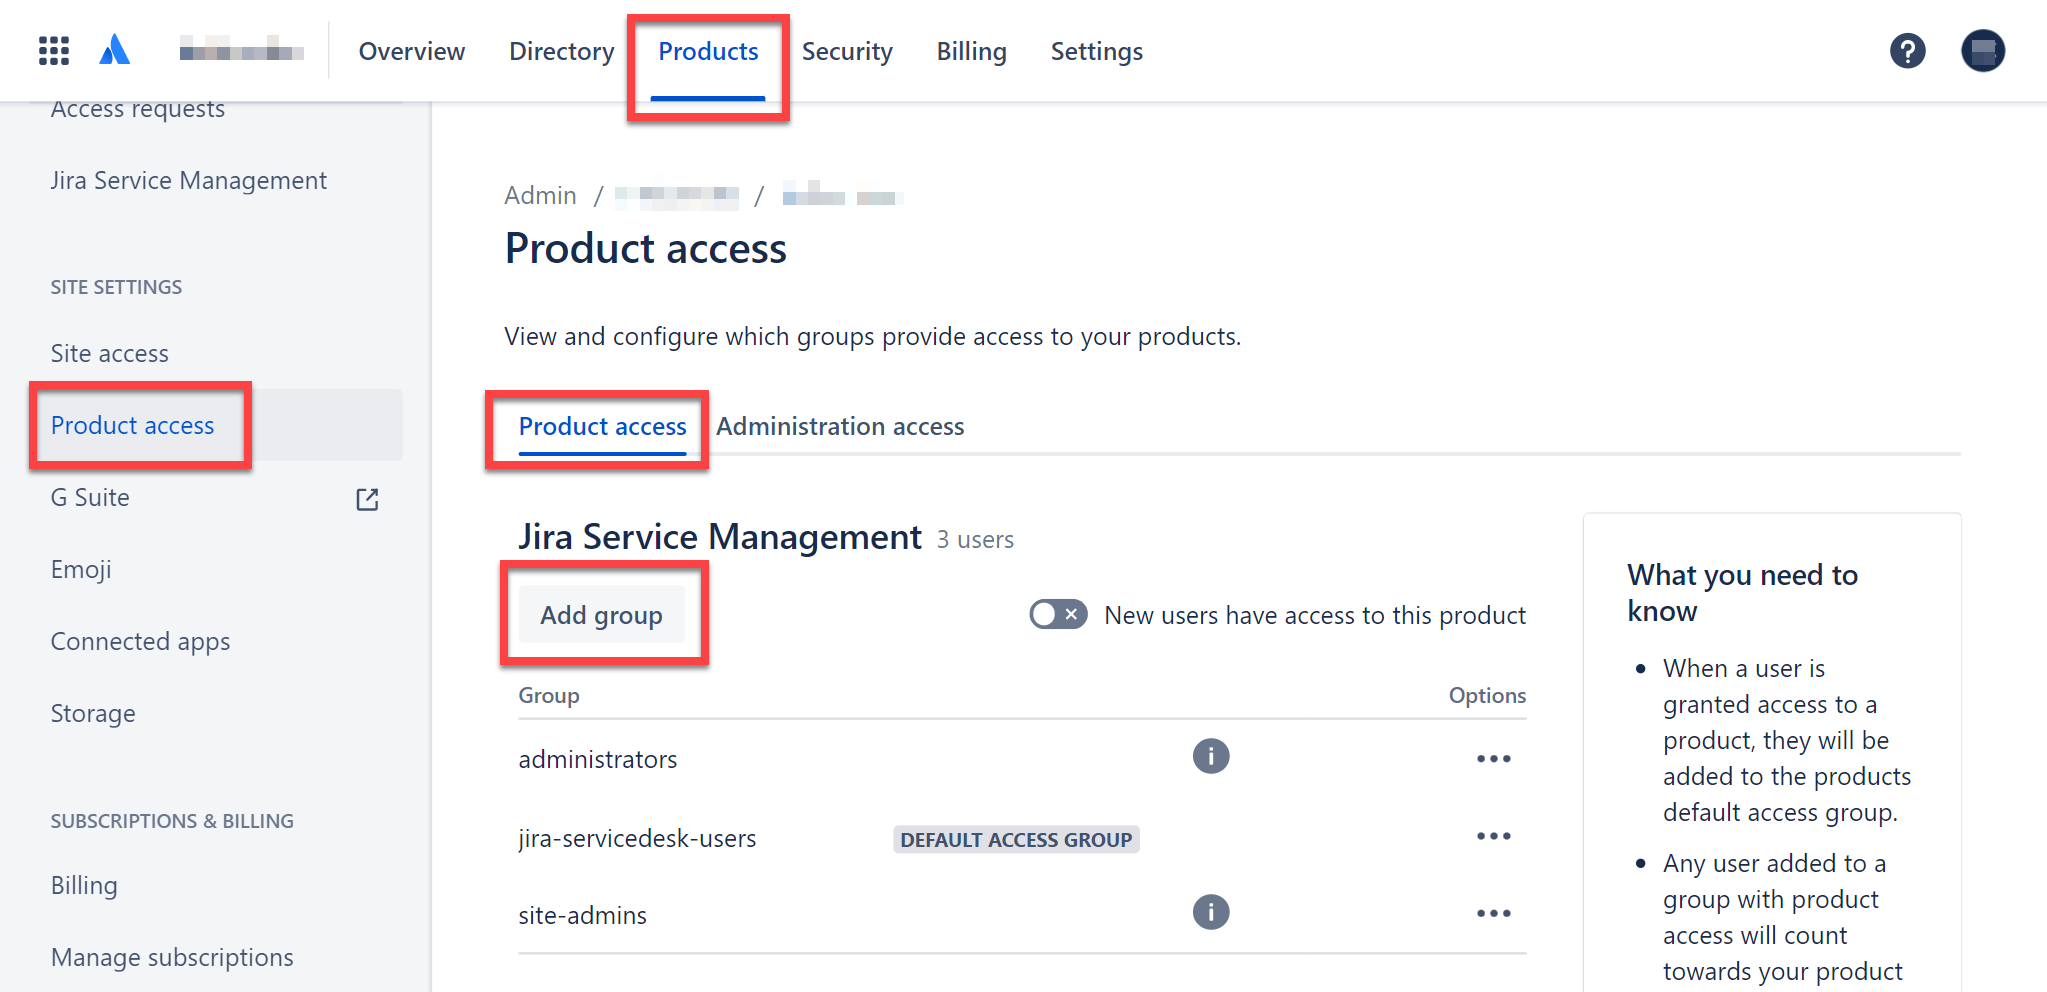Click the Admin breadcrumb link
The height and width of the screenshot is (992, 2047).
[x=540, y=195]
